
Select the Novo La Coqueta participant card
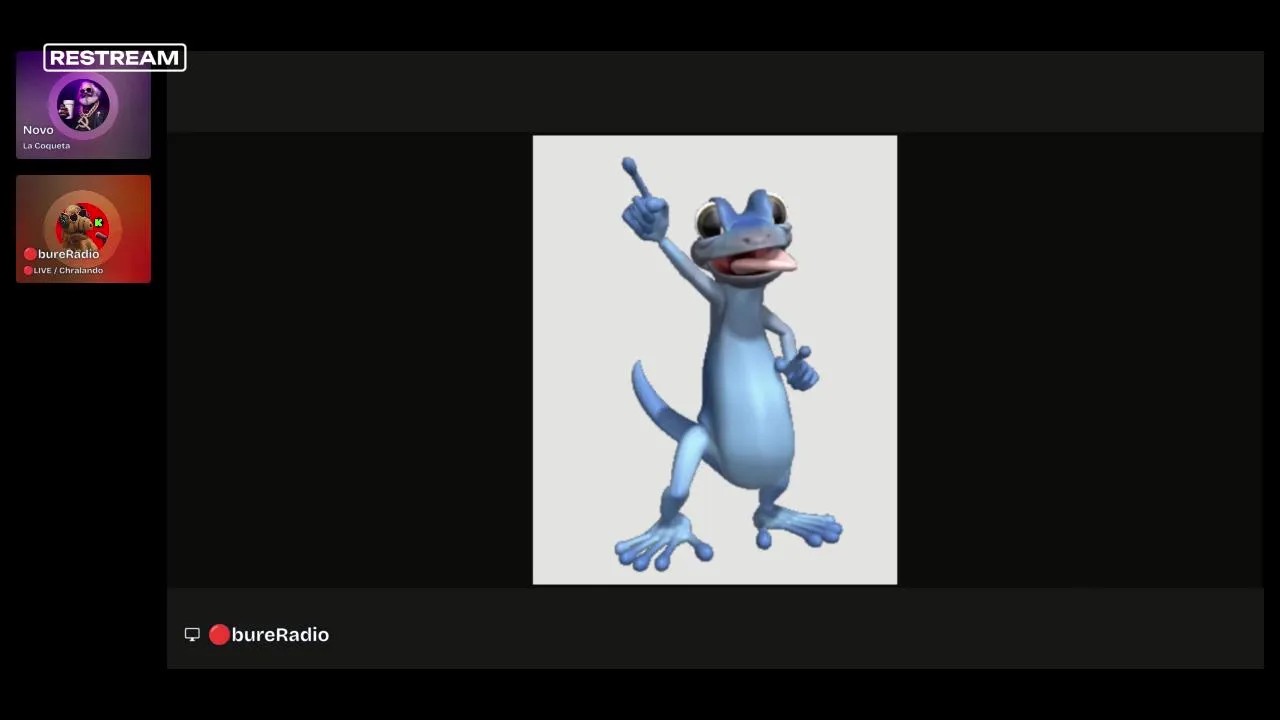point(83,105)
